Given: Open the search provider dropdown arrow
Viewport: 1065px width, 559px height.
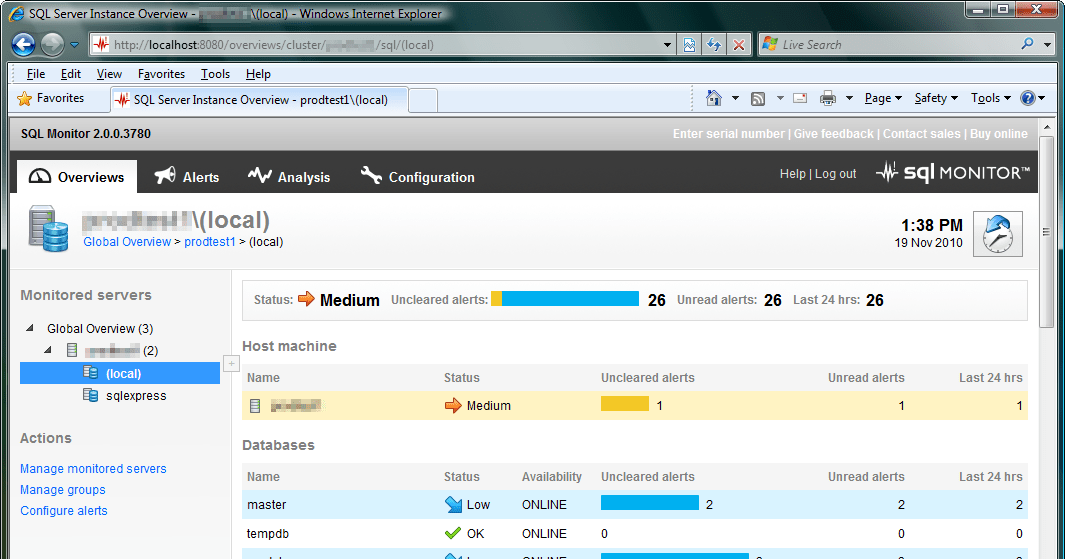Looking at the screenshot, I should (x=1047, y=45).
